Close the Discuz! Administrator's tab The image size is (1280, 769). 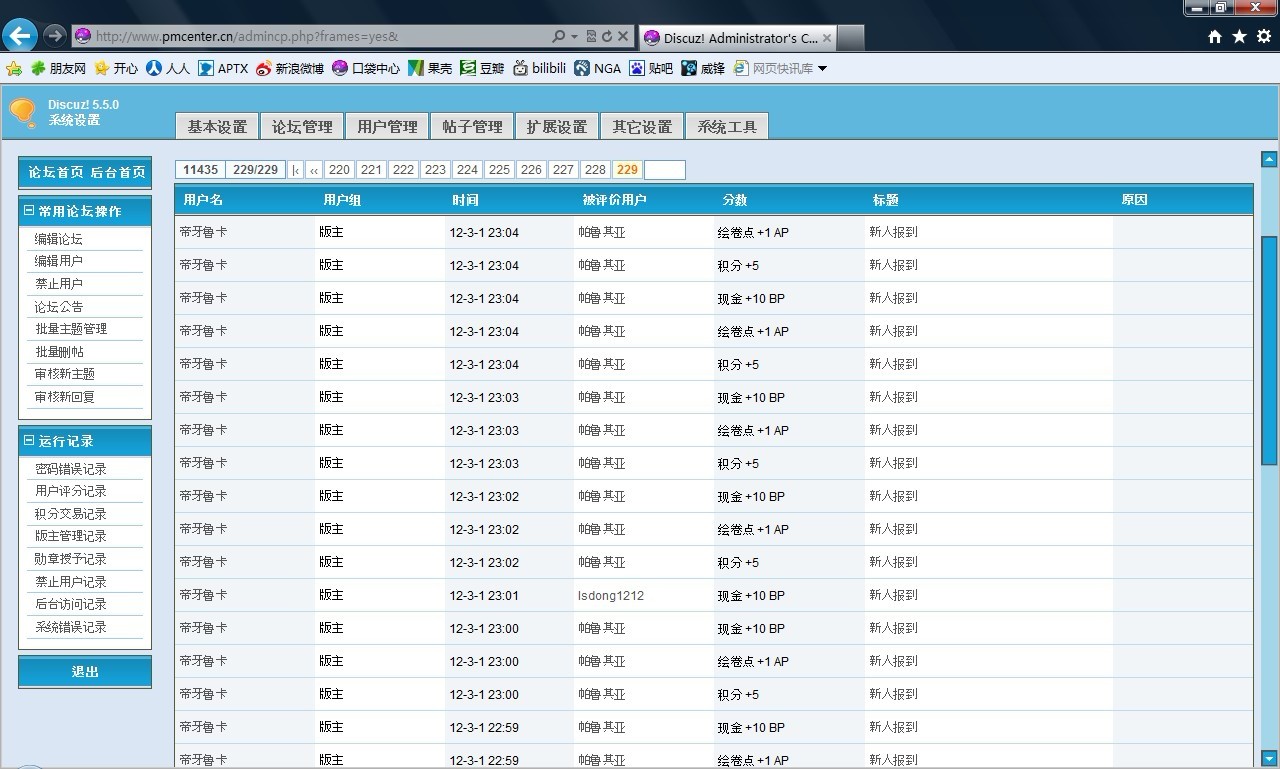tap(827, 38)
